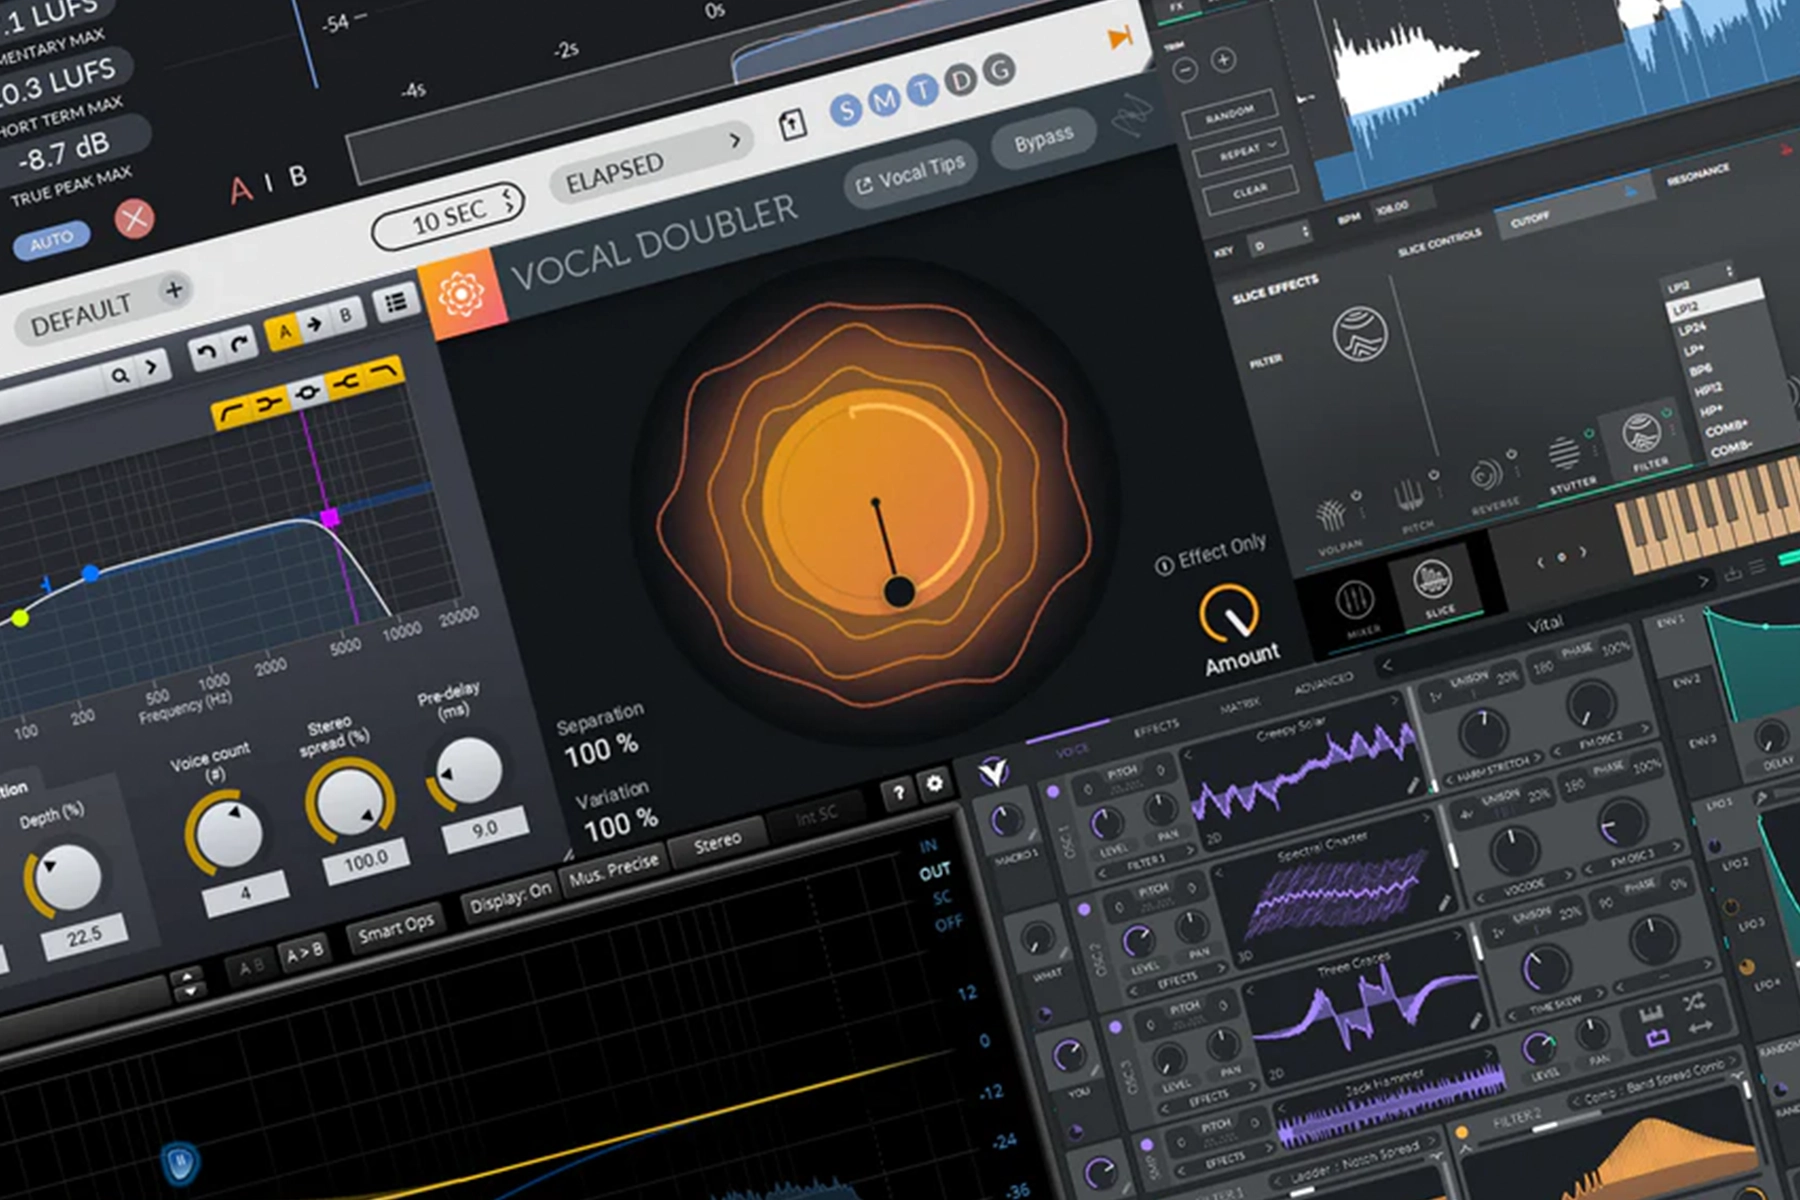Click the Smart Ops button
The height and width of the screenshot is (1200, 1800).
pos(396,927)
